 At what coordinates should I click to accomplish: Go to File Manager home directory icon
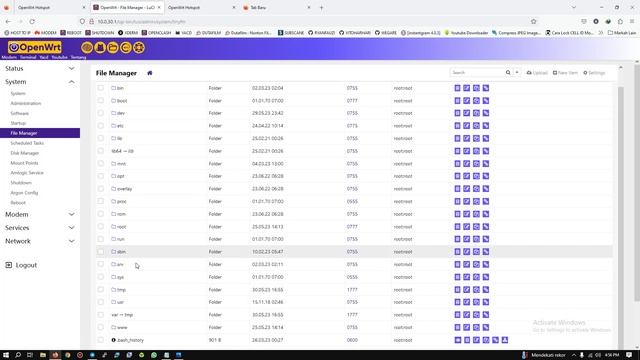(149, 73)
